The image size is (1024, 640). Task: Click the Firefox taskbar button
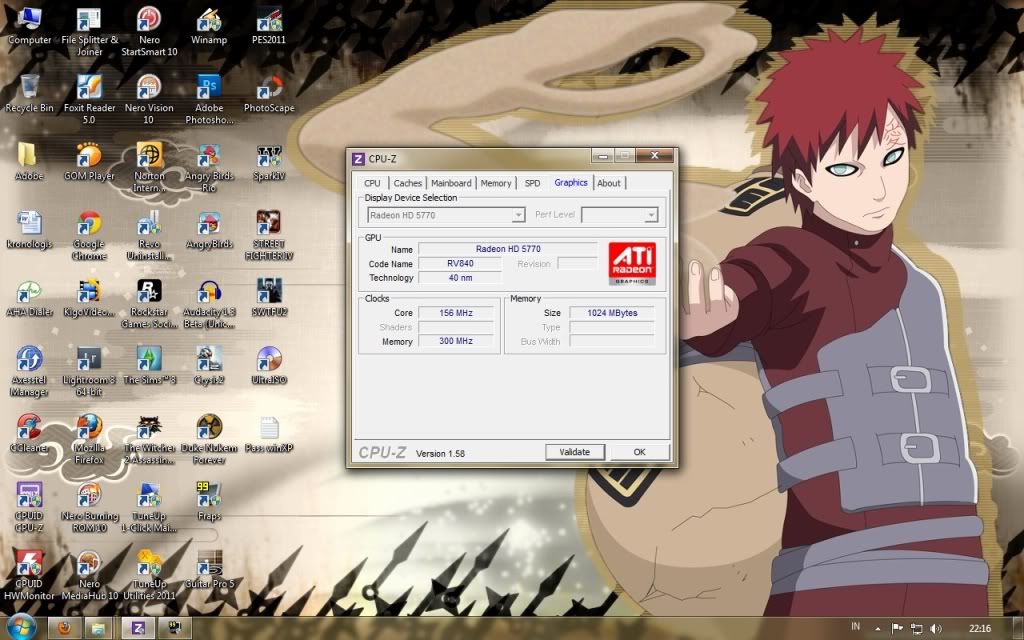coord(65,628)
